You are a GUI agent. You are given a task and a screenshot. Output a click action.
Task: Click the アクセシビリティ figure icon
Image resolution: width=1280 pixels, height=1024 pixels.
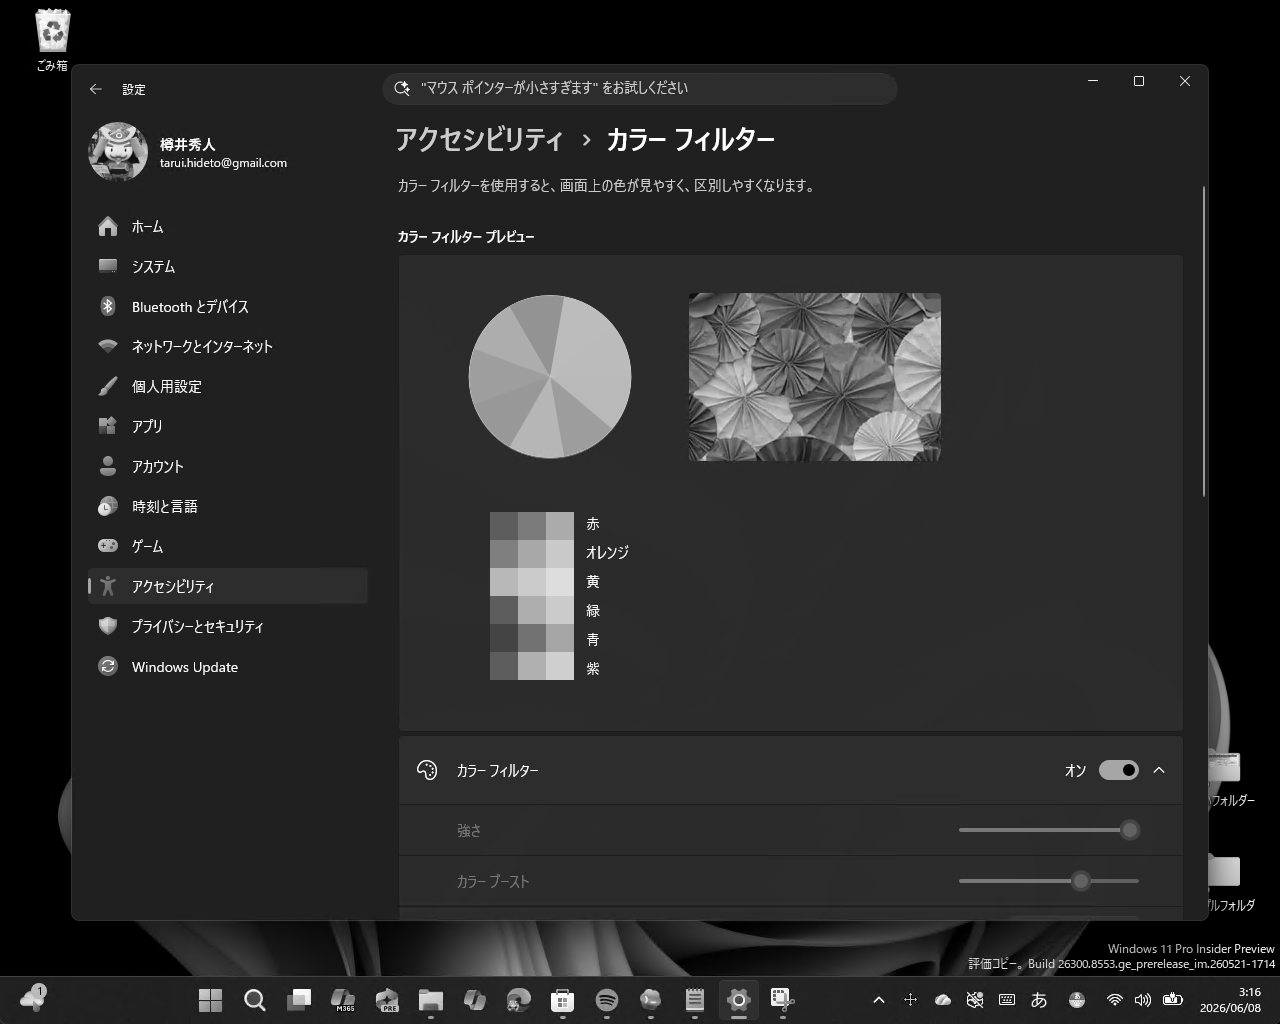point(108,586)
